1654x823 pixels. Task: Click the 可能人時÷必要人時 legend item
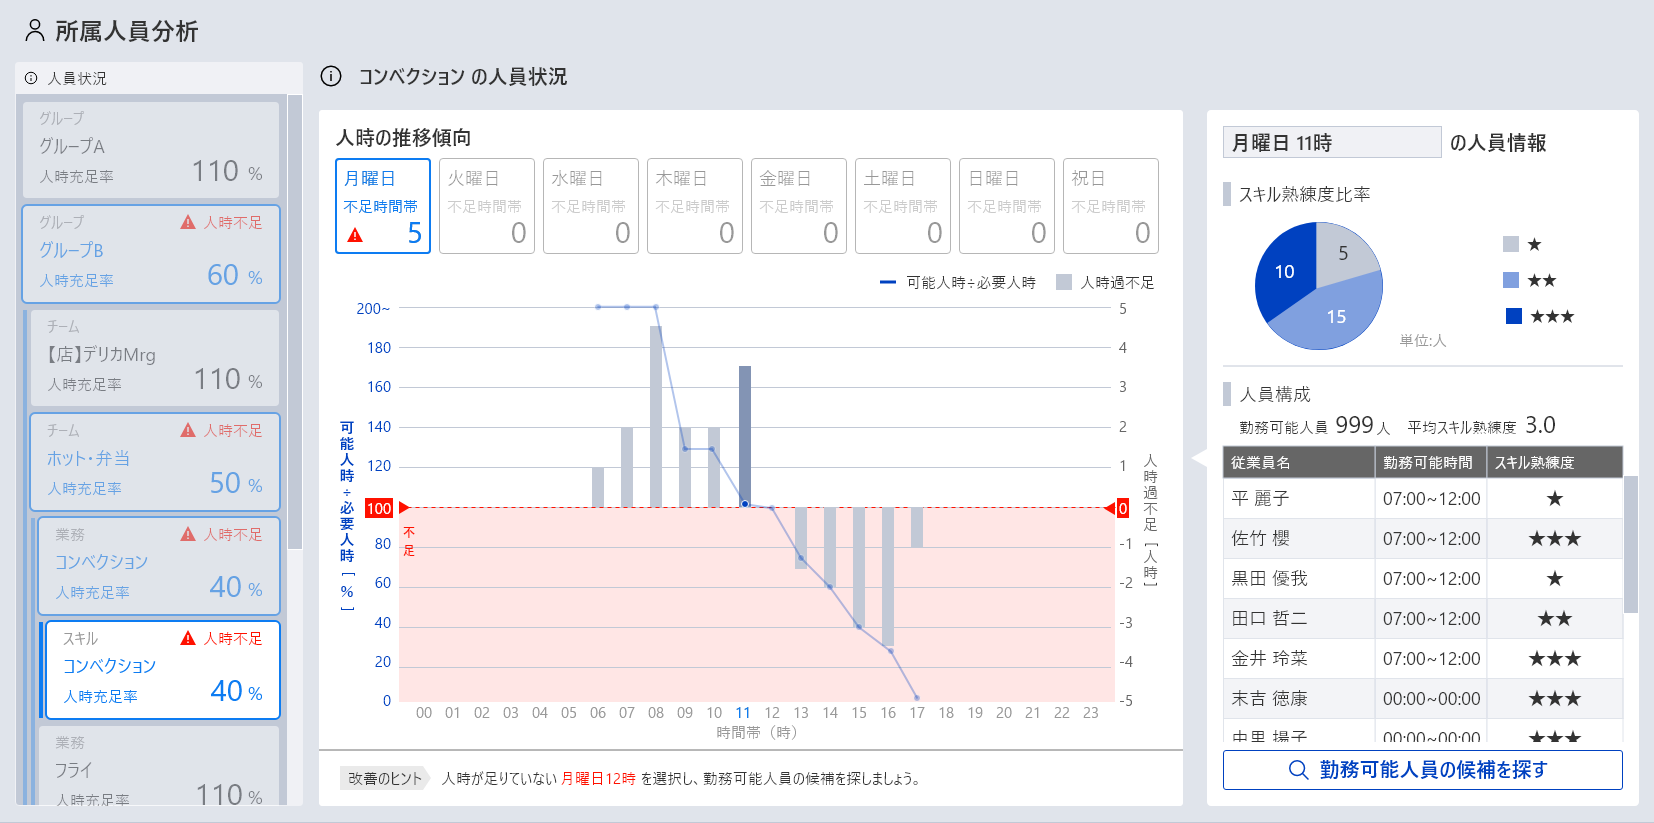(x=957, y=283)
